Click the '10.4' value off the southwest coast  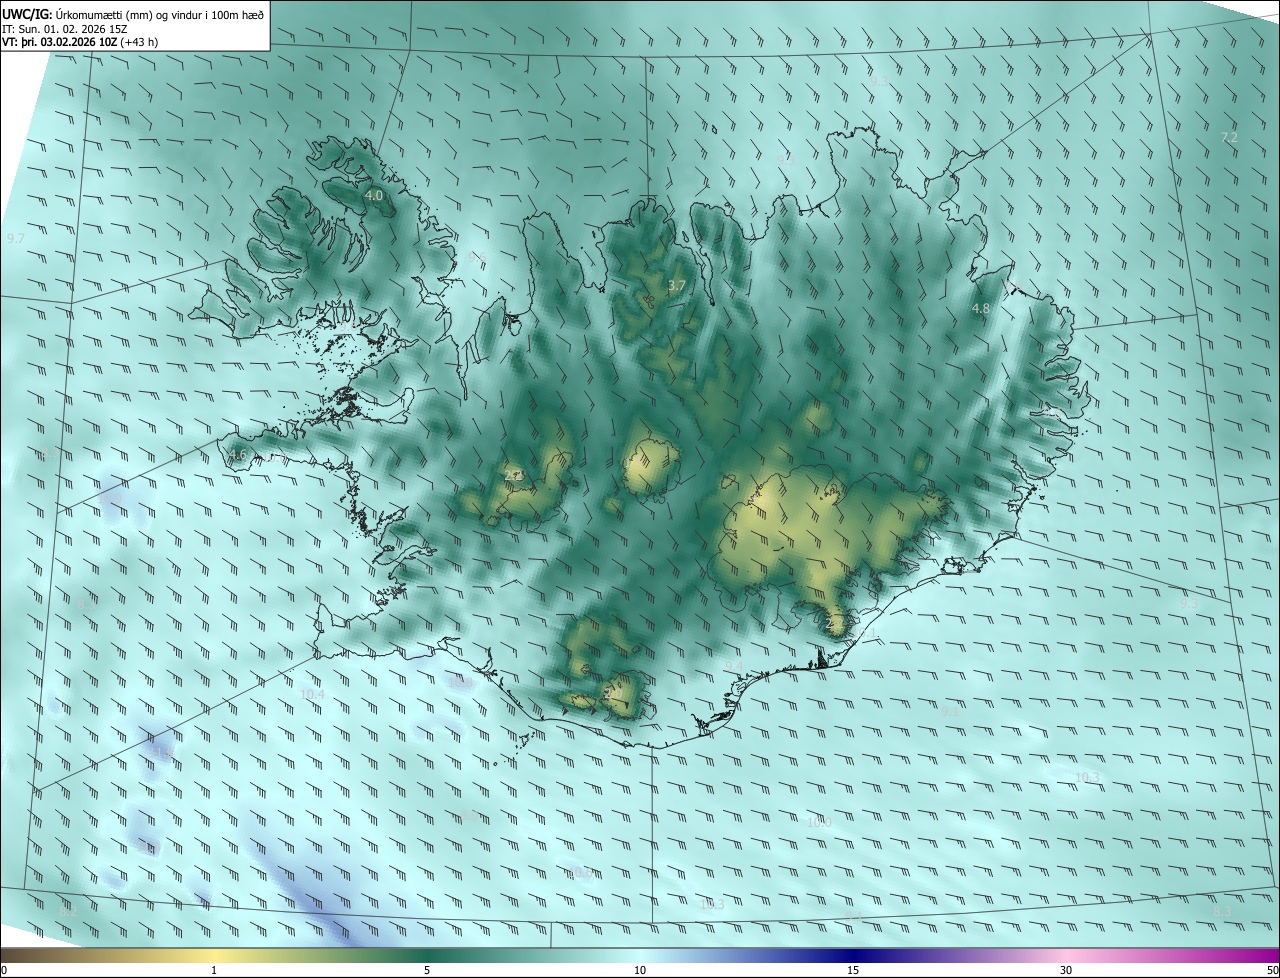click(x=312, y=694)
